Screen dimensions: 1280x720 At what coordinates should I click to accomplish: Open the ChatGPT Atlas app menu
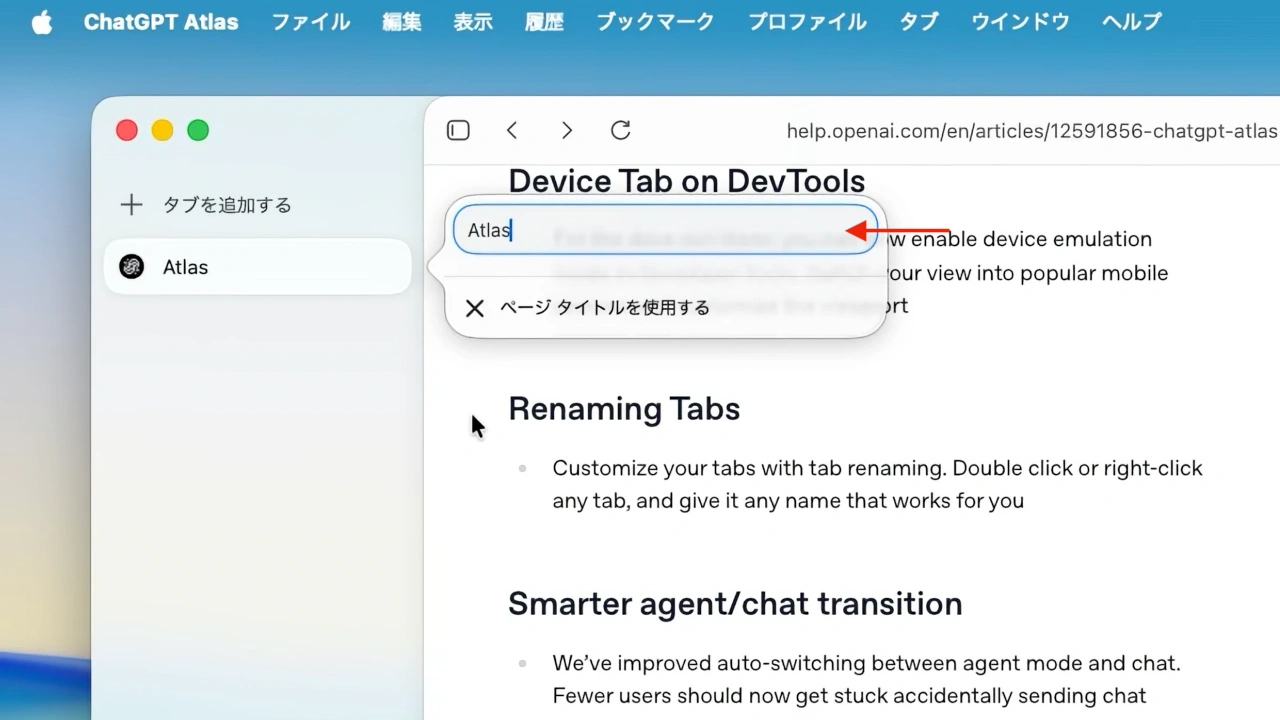point(161,22)
